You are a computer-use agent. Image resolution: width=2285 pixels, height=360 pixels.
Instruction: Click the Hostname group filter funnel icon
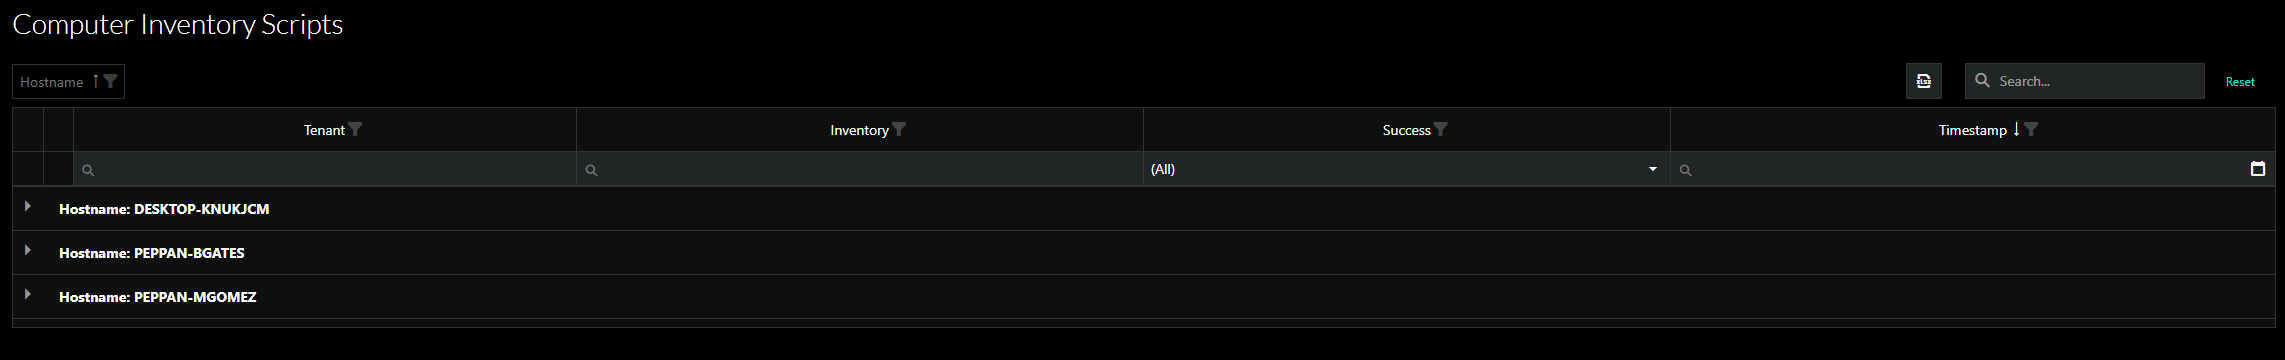110,81
